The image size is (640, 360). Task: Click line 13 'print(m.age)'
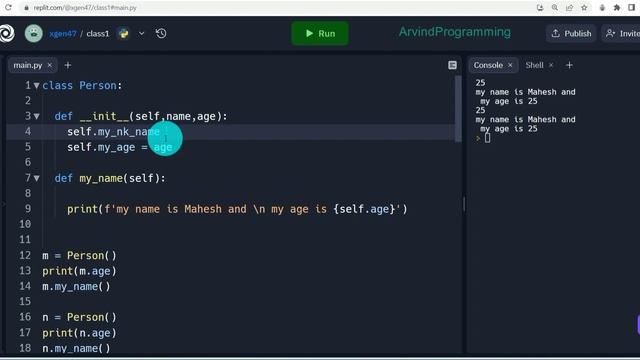point(79,271)
